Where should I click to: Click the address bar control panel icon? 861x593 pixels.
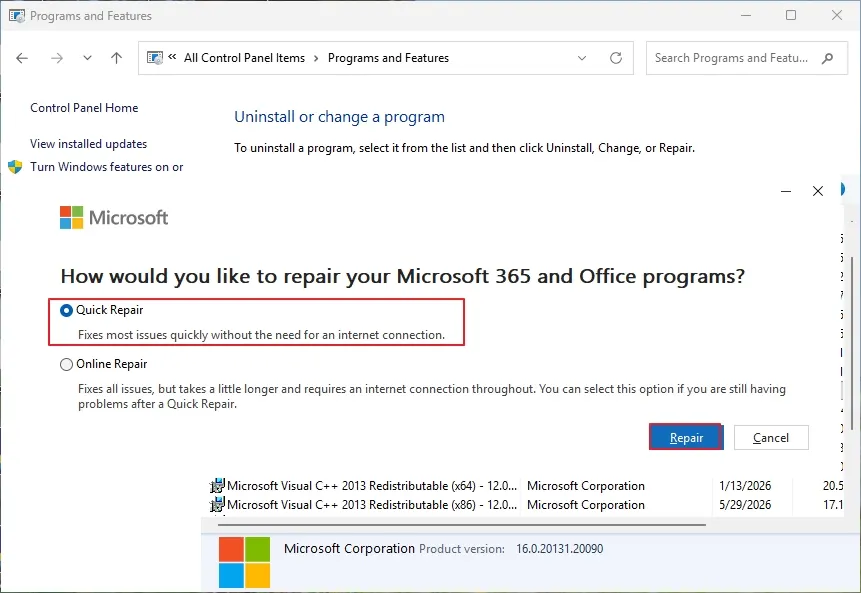pyautogui.click(x=155, y=58)
